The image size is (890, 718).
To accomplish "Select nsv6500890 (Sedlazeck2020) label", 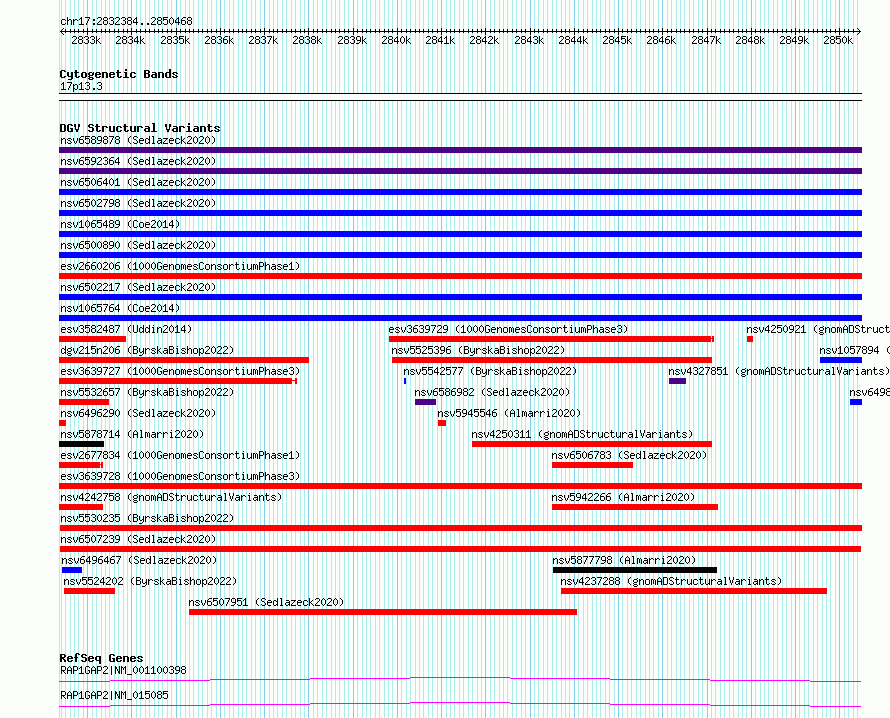I will [138, 245].
